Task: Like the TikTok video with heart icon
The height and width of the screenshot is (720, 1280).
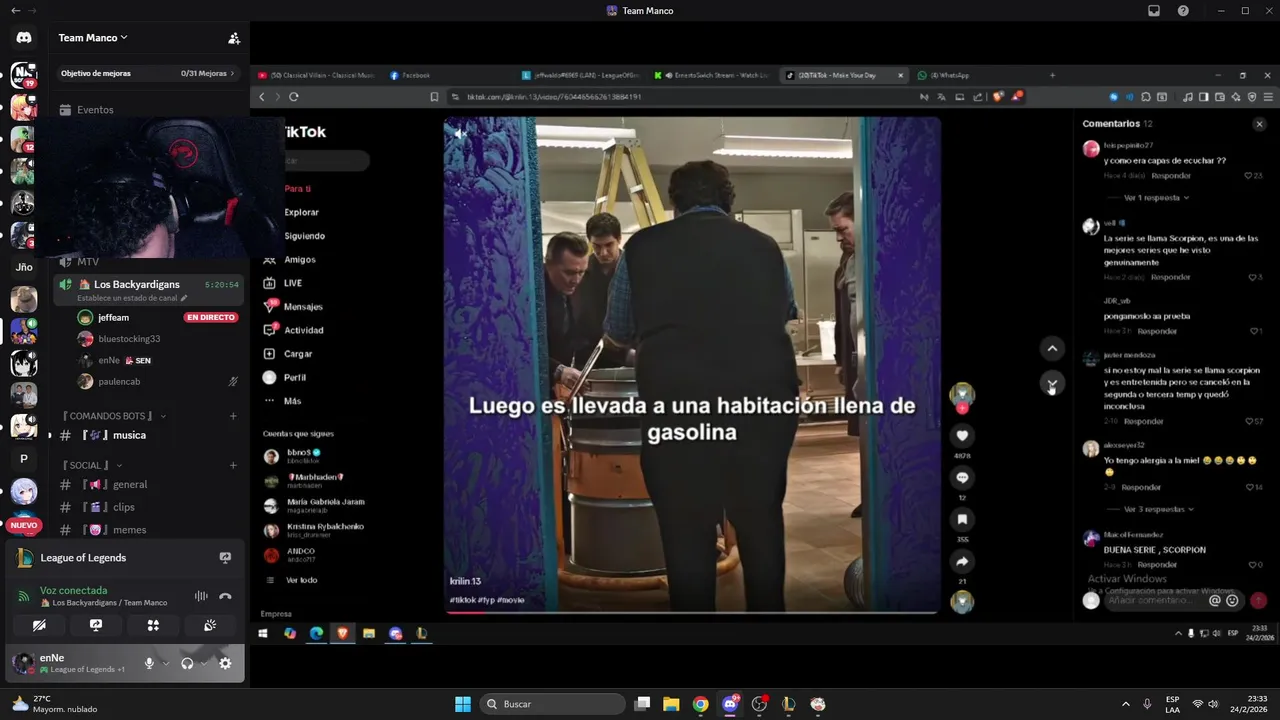Action: [x=962, y=436]
